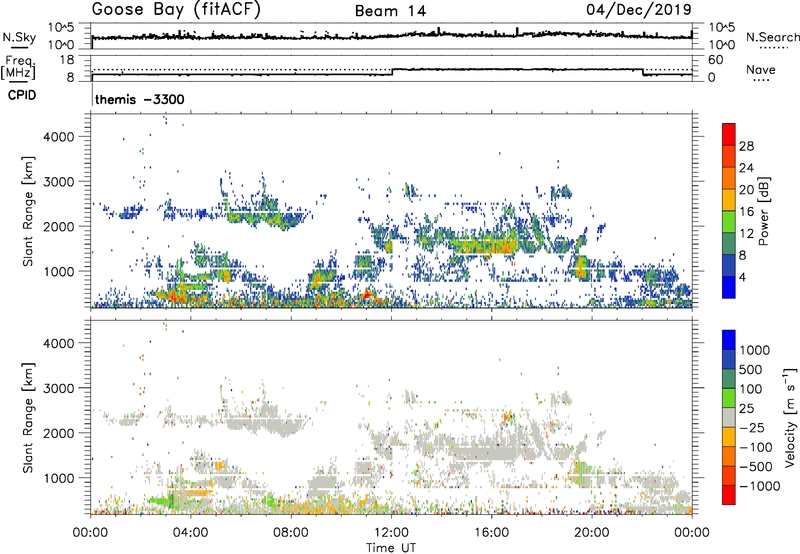Click the "Beam 14" heading
The image size is (800, 554).
click(x=390, y=11)
